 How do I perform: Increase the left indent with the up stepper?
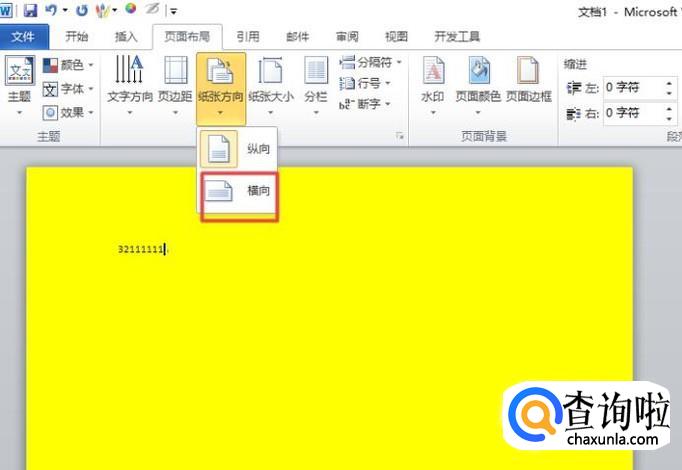click(x=669, y=83)
